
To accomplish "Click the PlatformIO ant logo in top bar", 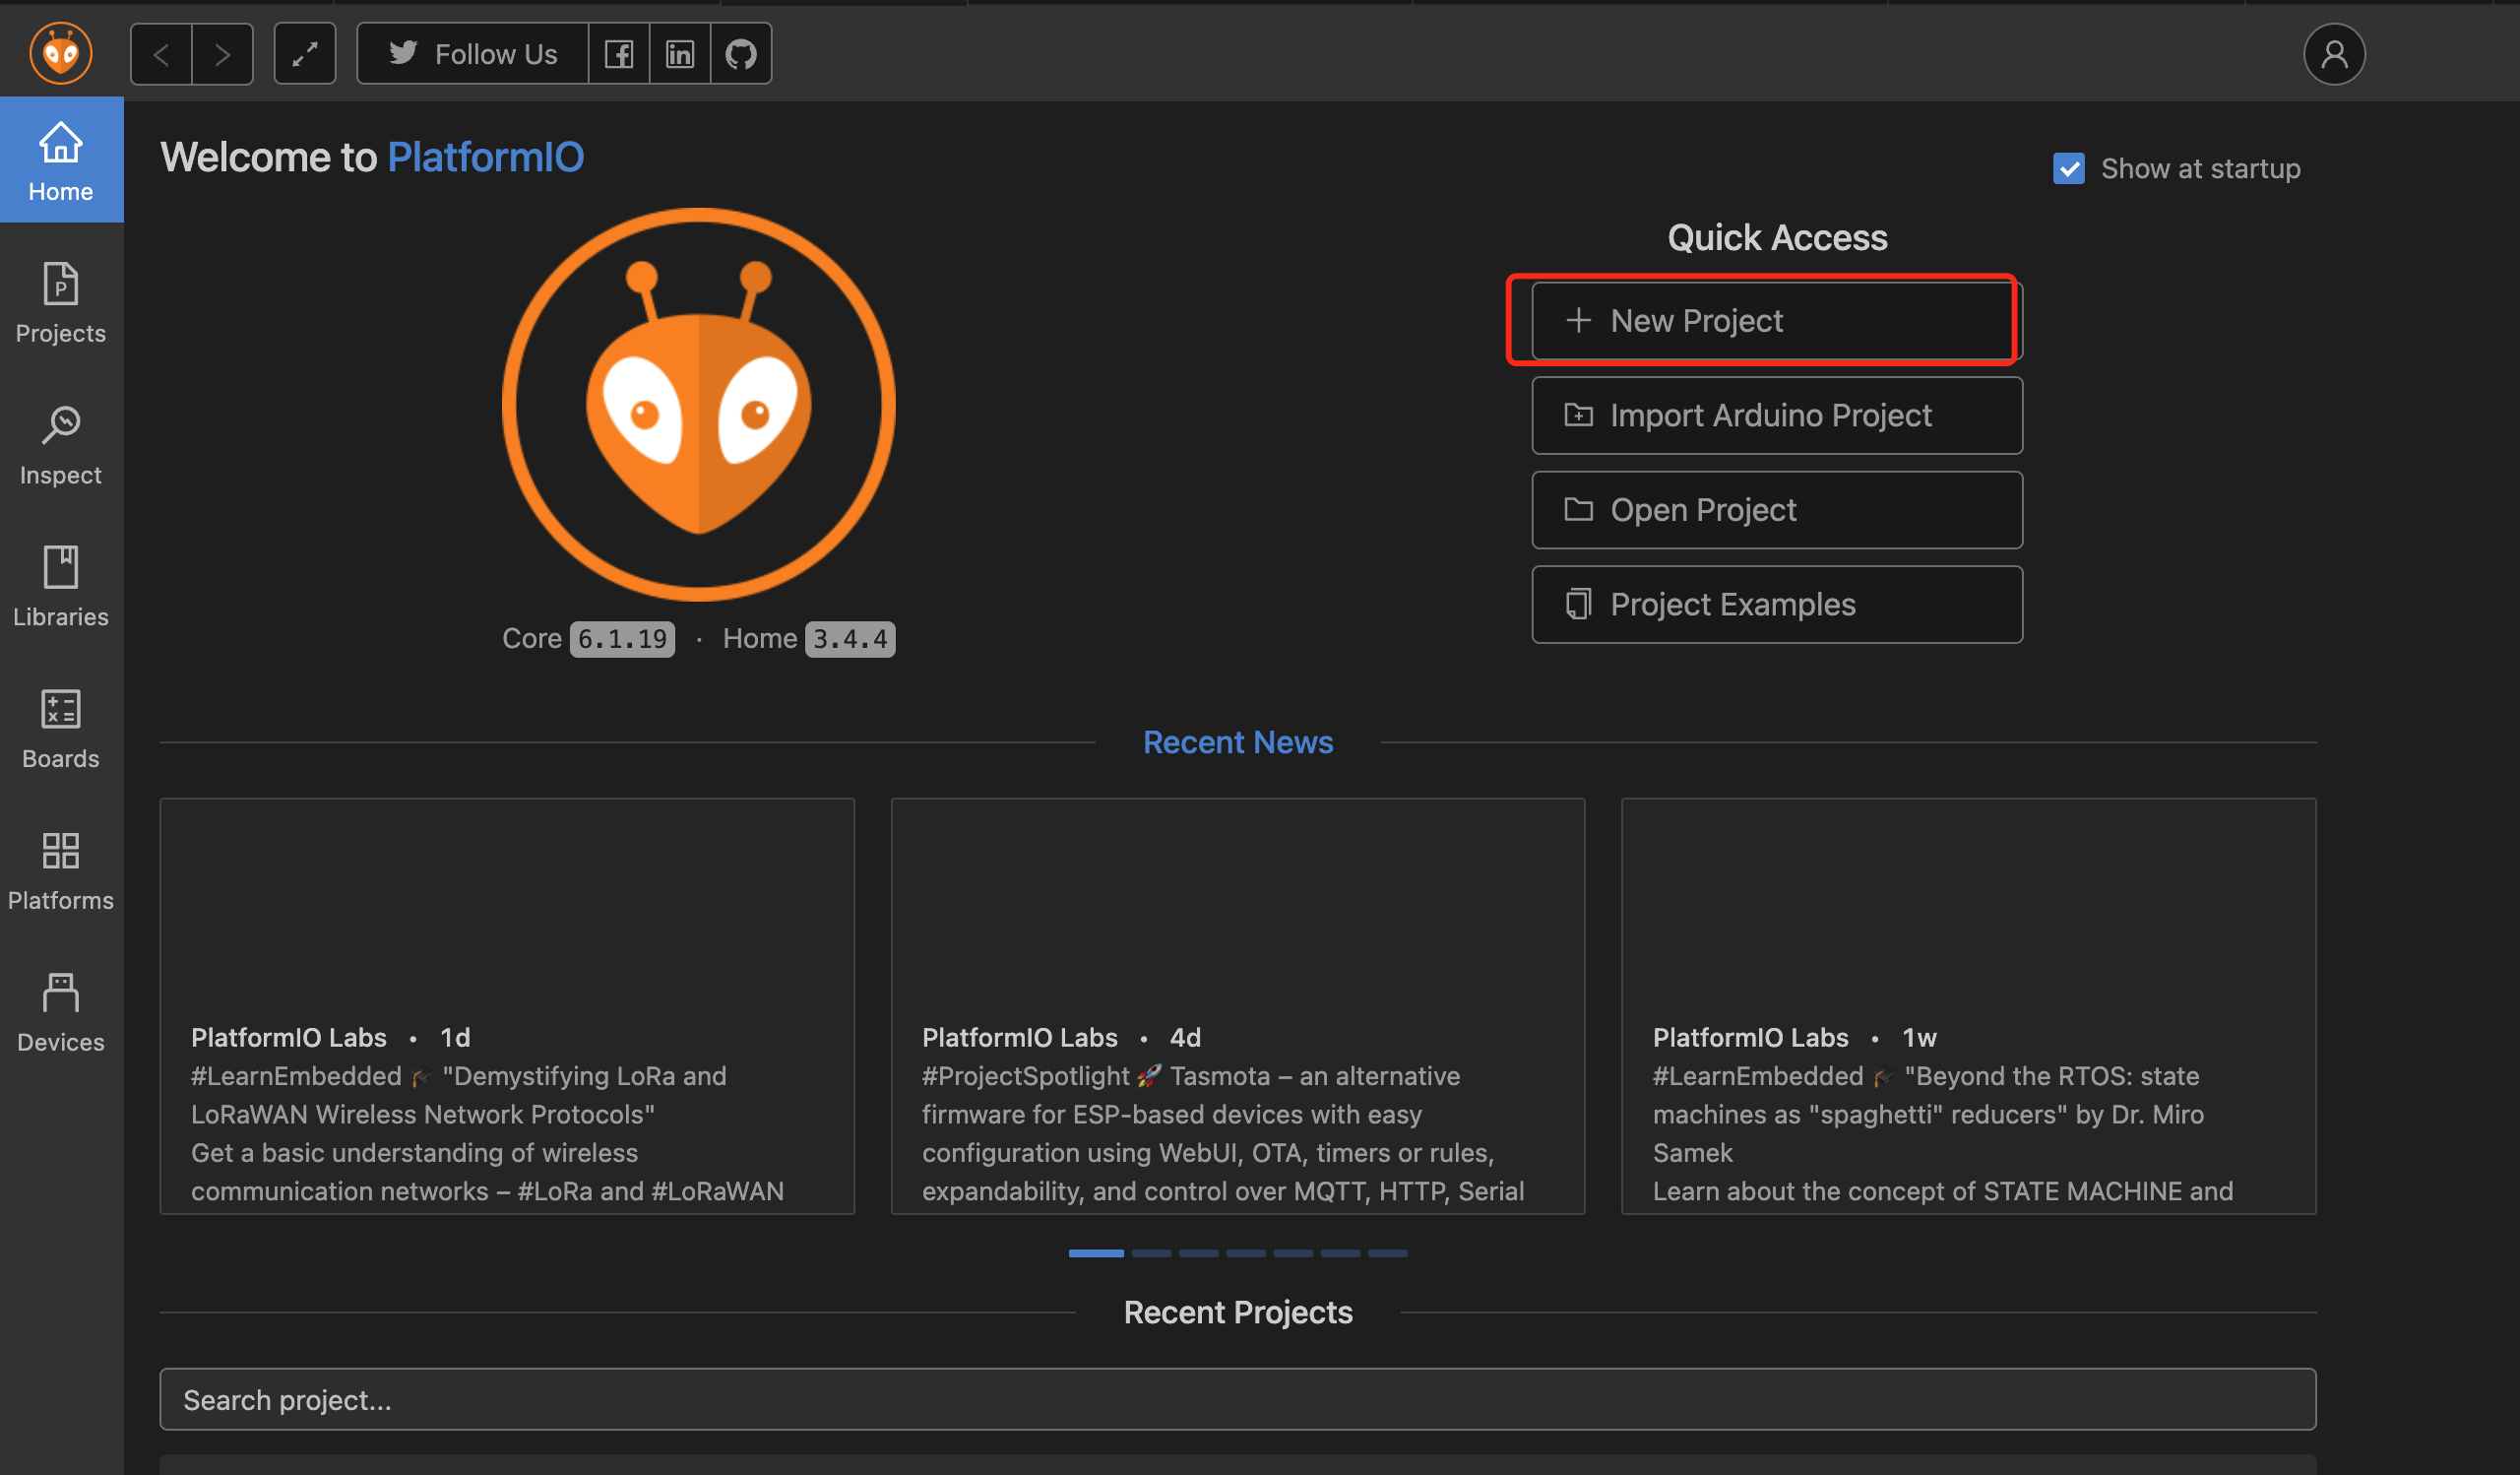I will (x=61, y=53).
